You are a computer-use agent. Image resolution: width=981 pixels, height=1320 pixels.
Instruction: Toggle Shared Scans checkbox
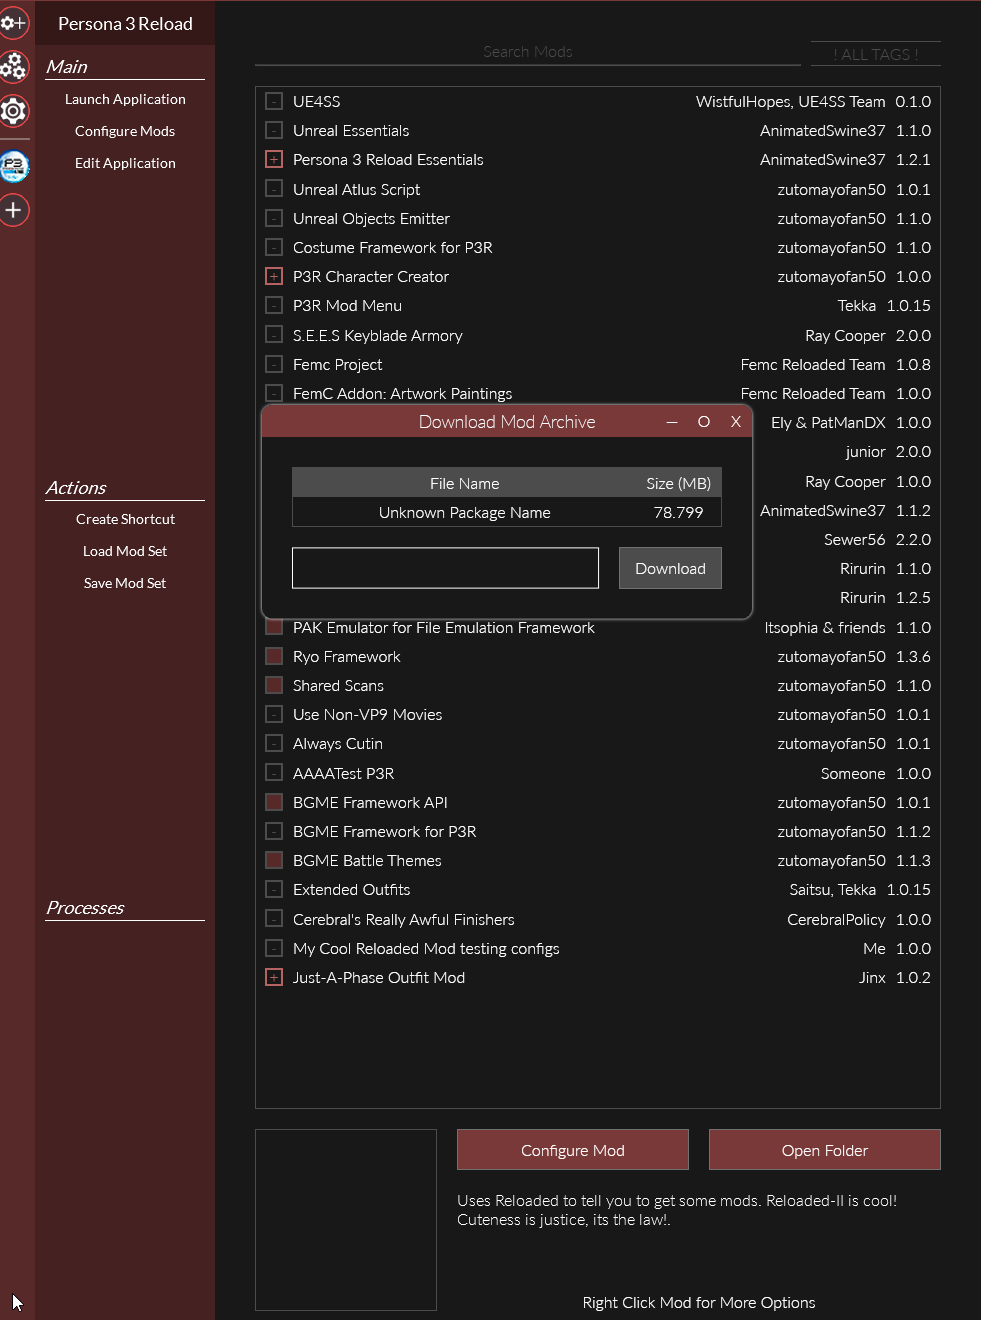[x=274, y=685]
